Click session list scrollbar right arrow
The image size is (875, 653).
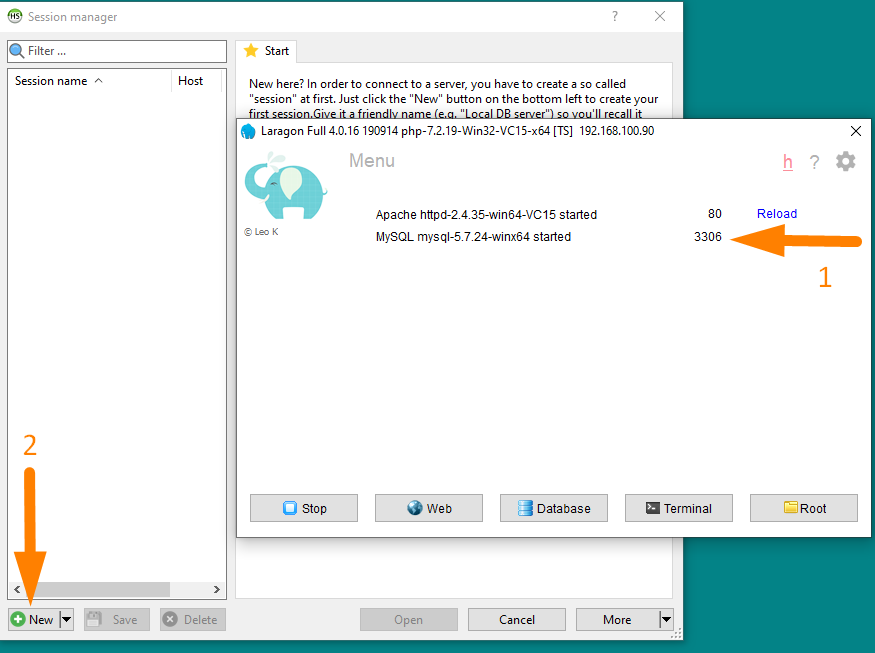(x=217, y=589)
